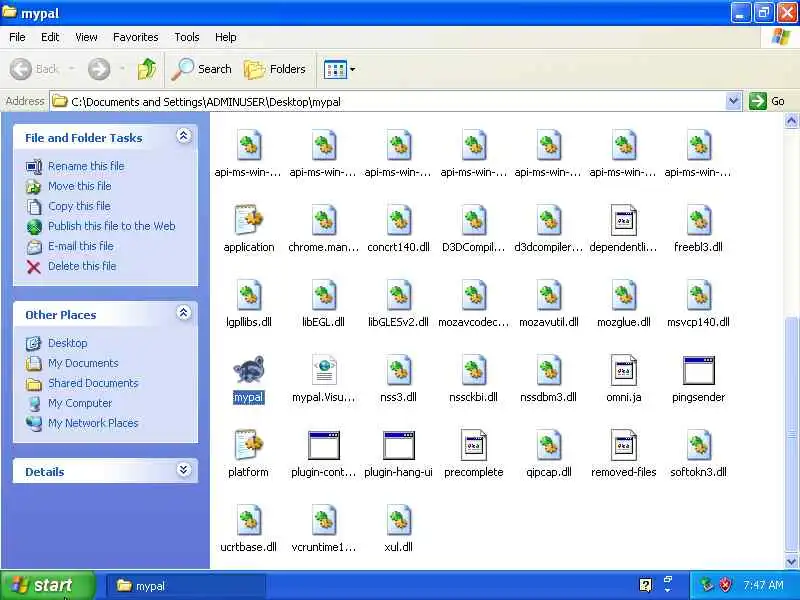Viewport: 800px width, 600px height.
Task: Select the msvcp140.dll file icon
Action: click(x=698, y=295)
